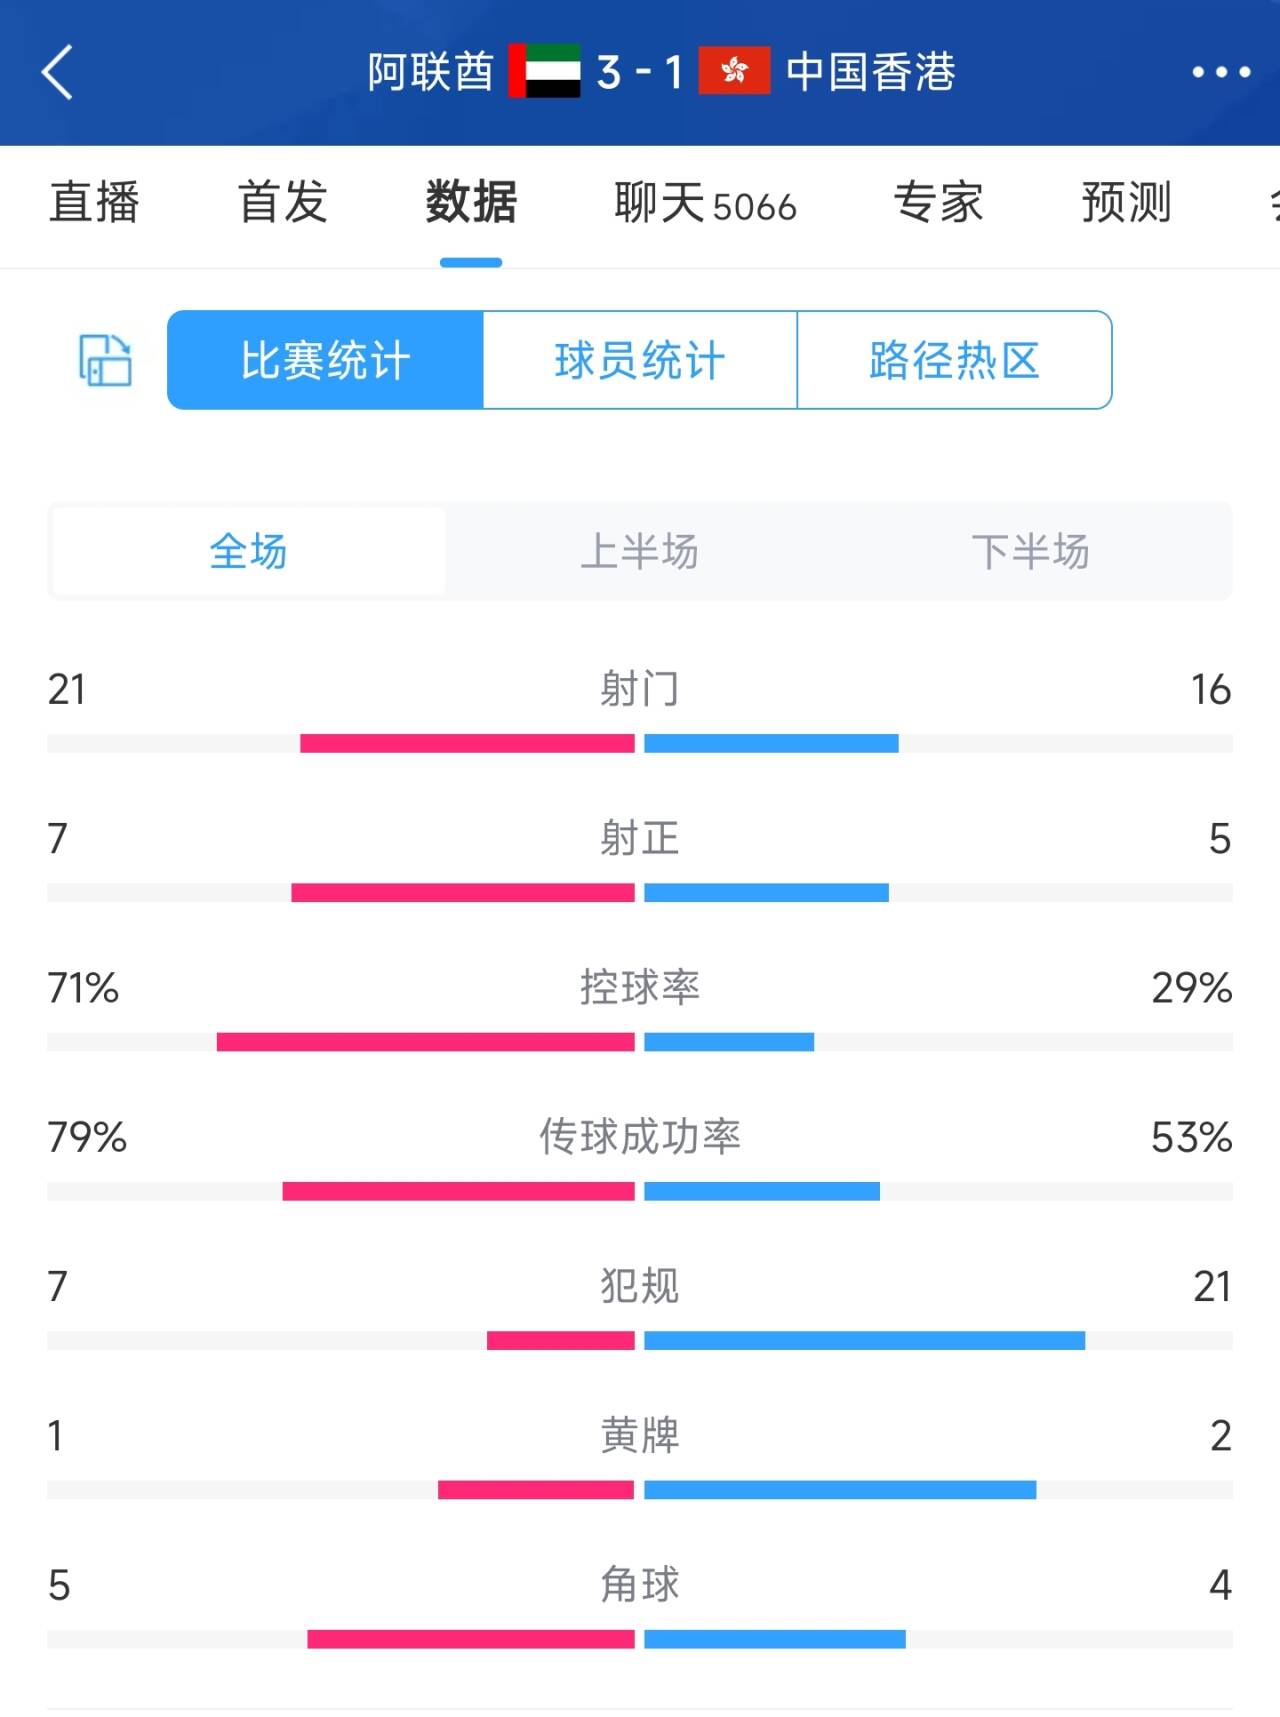The height and width of the screenshot is (1717, 1280).
Task: Tap the Hong Kong flag icon
Action: point(734,72)
